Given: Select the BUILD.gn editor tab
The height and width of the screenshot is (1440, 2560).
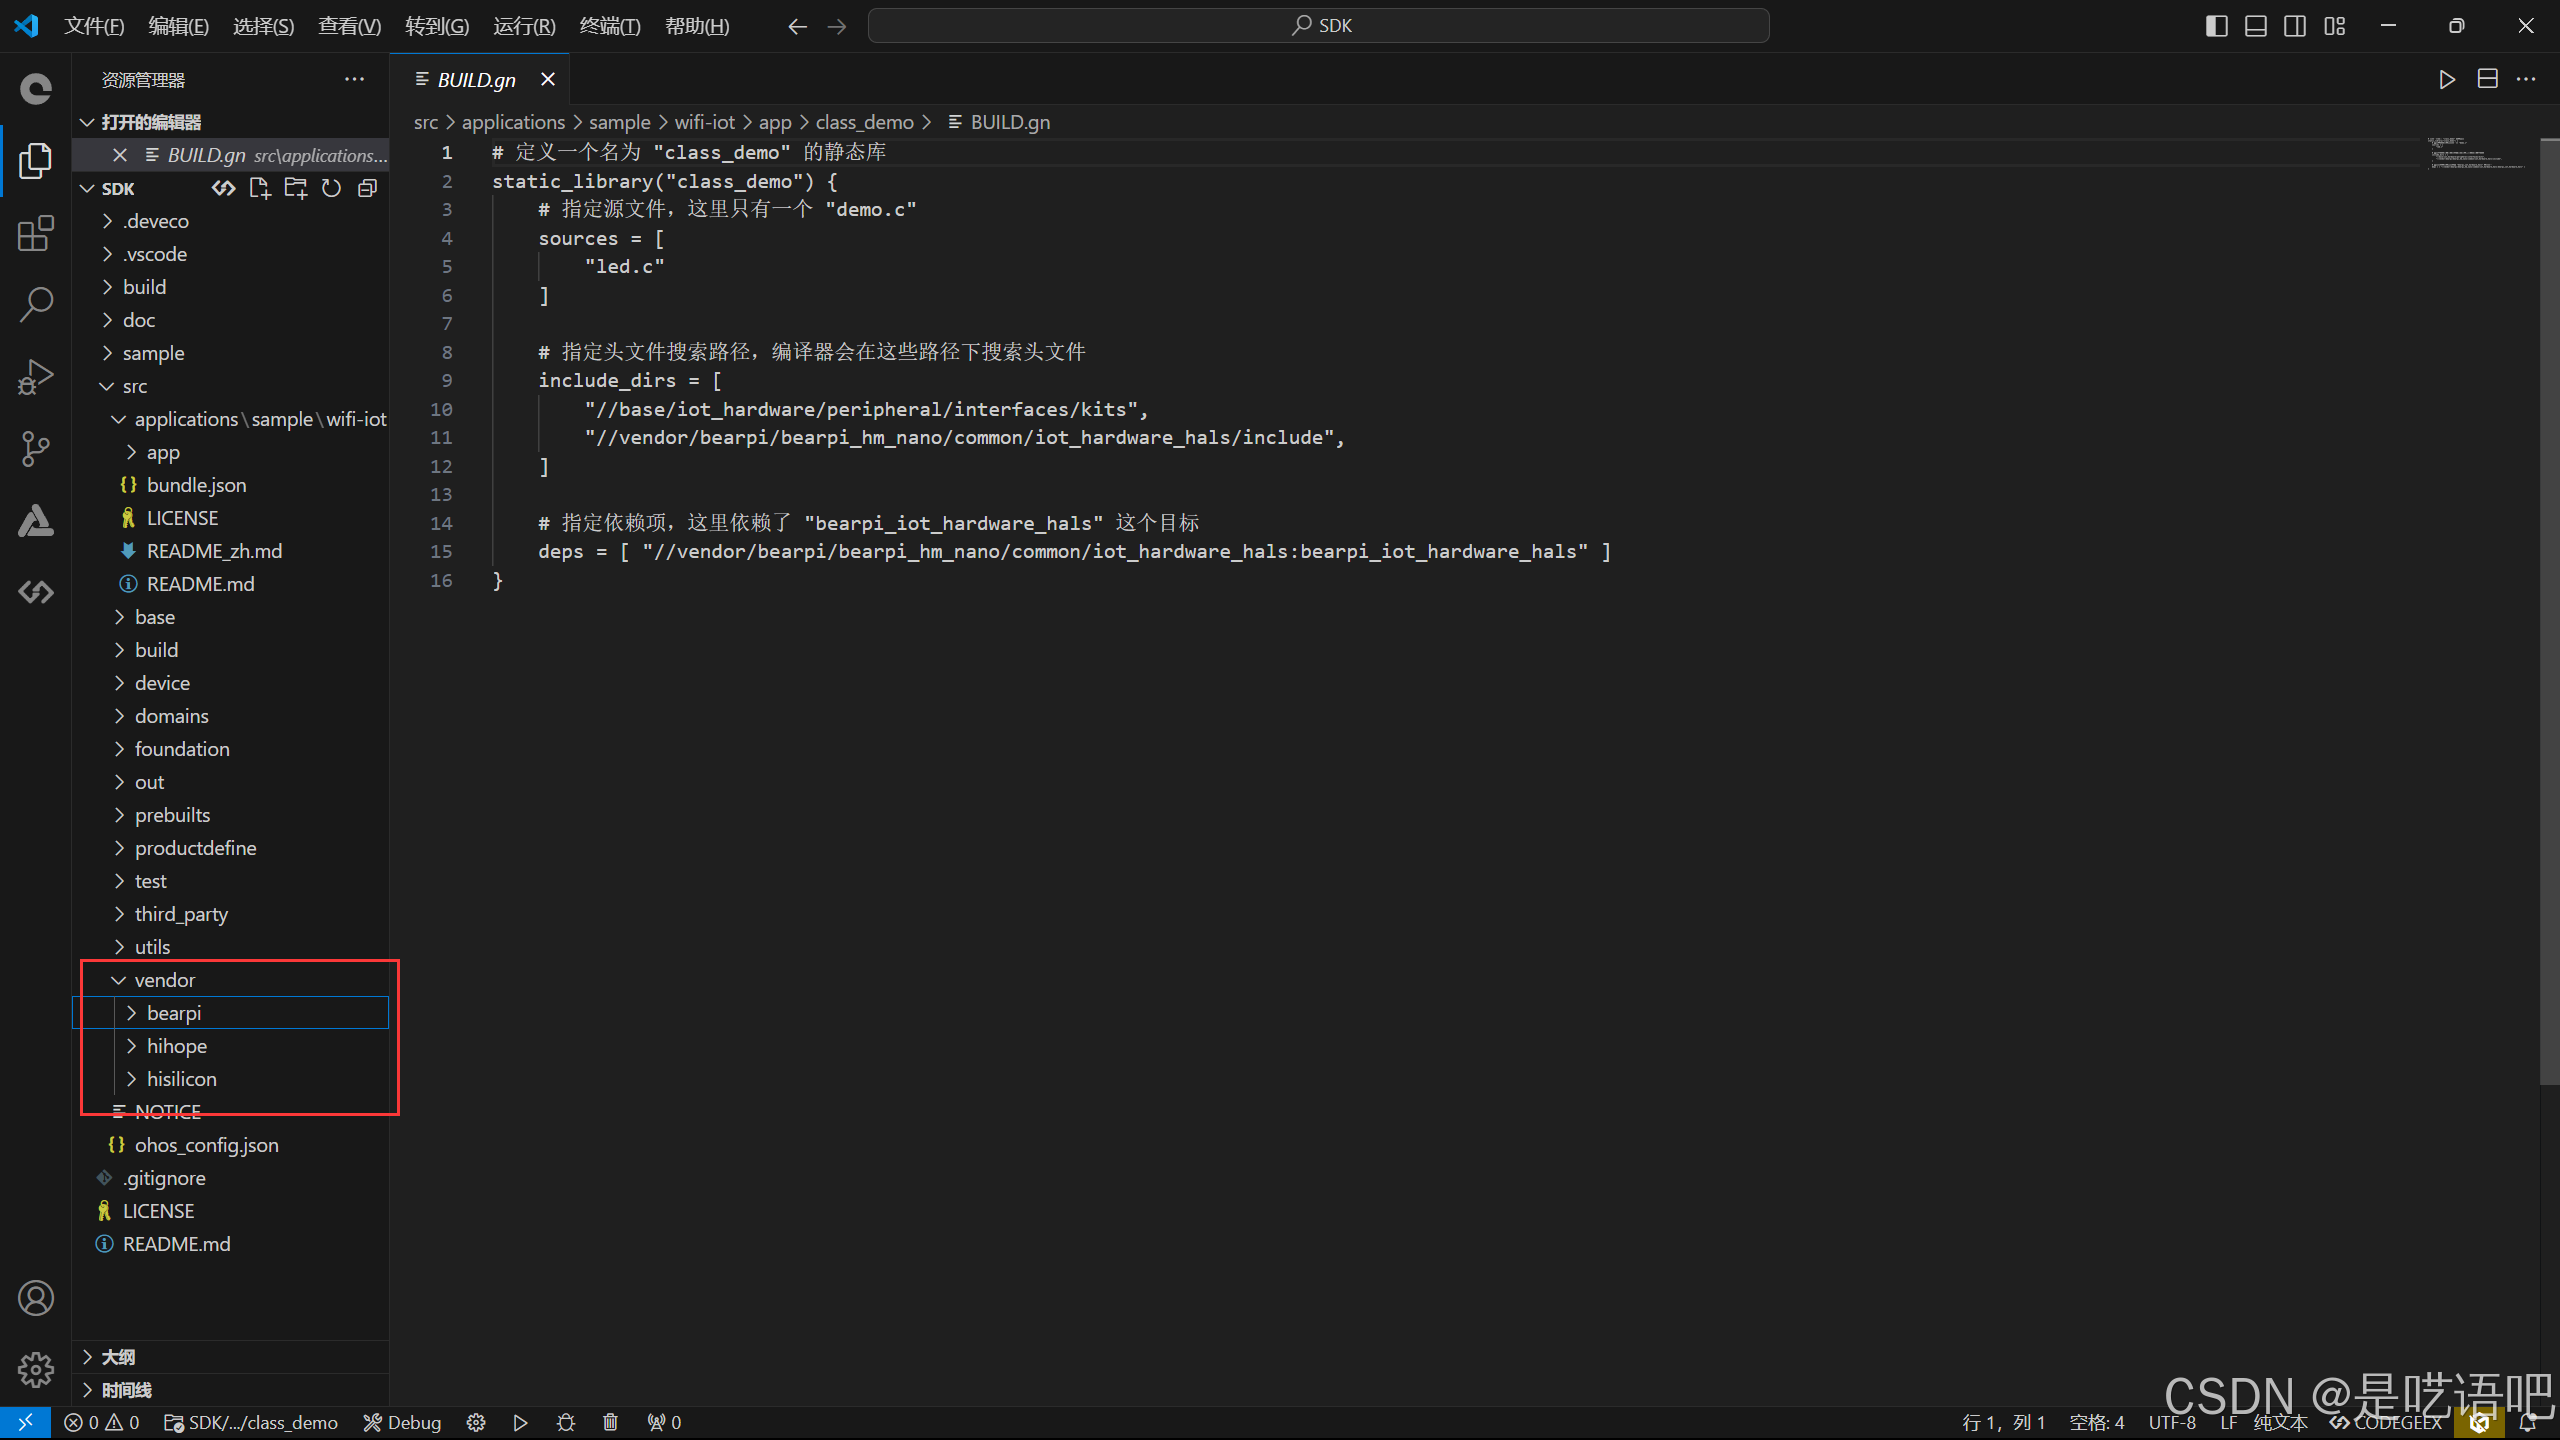Looking at the screenshot, I should [x=476, y=80].
